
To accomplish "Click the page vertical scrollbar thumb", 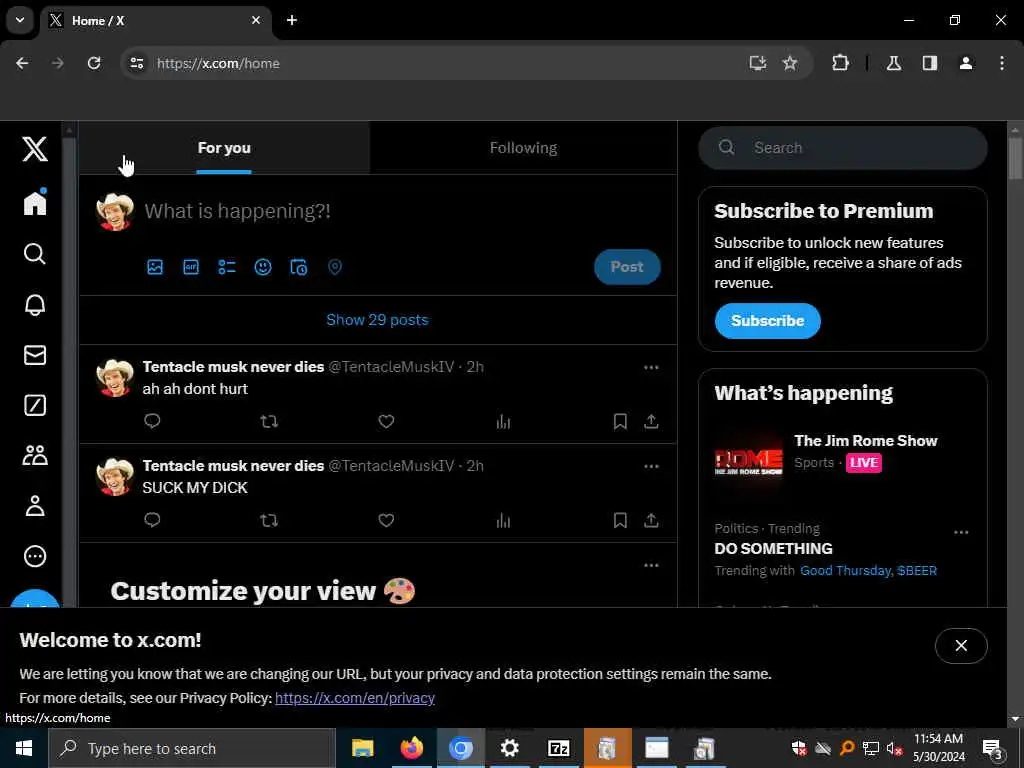I will pyautogui.click(x=1015, y=157).
